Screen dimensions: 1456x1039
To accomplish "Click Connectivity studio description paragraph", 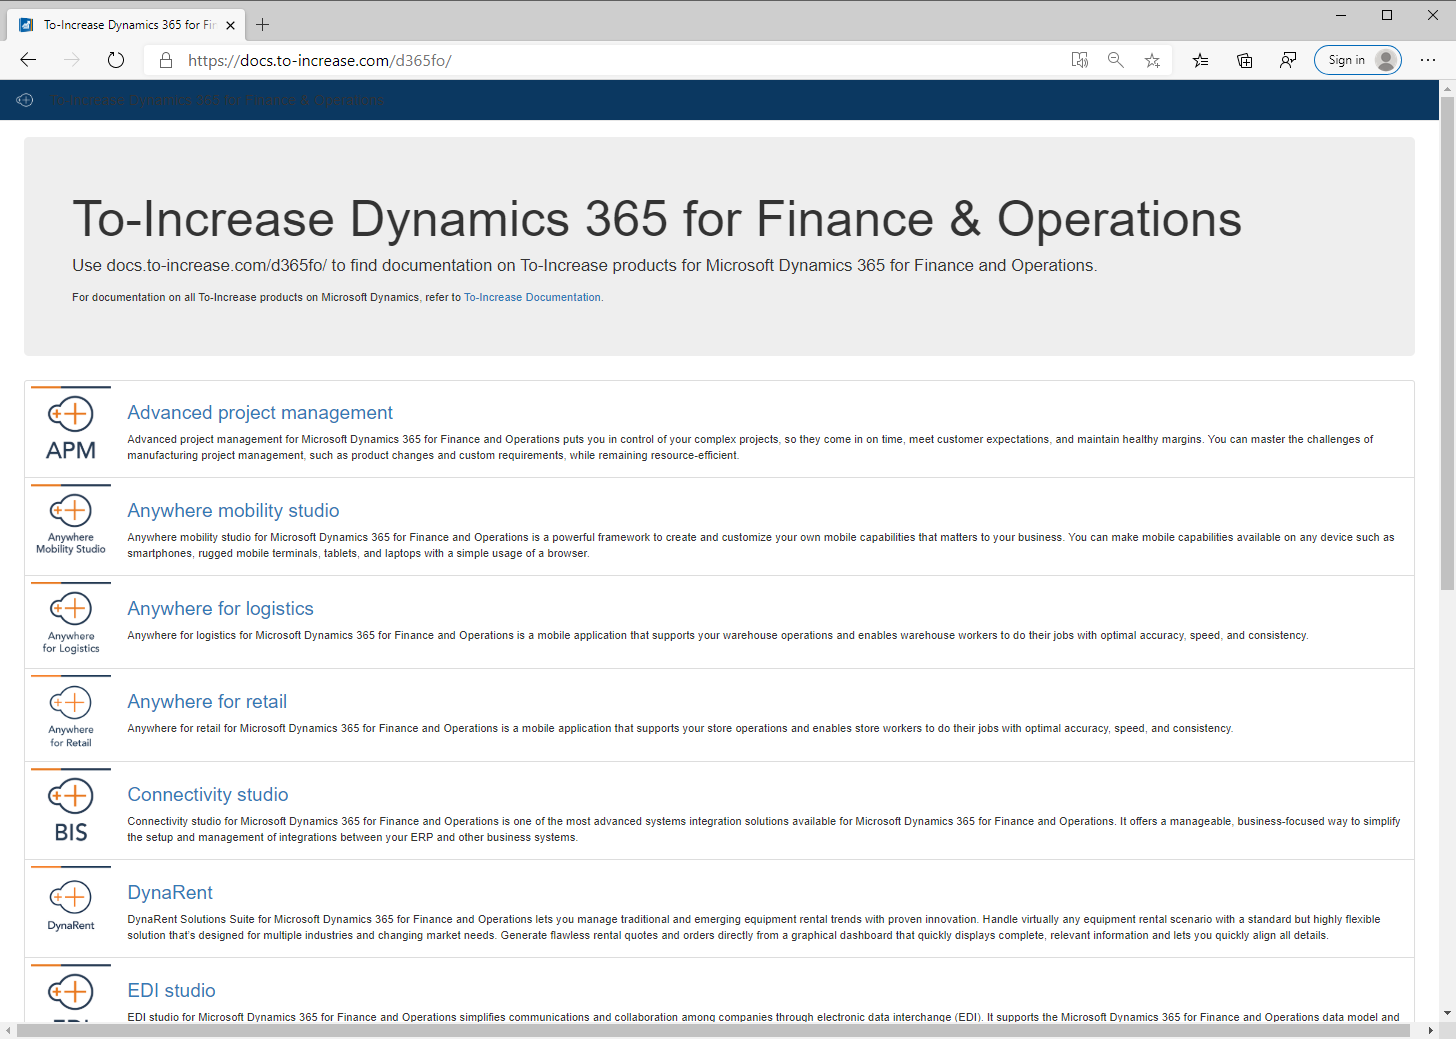I will pos(763,829).
